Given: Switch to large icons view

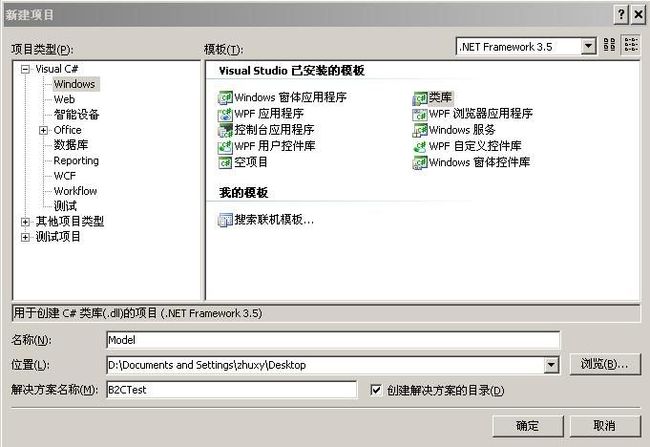Looking at the screenshot, I should point(609,45).
